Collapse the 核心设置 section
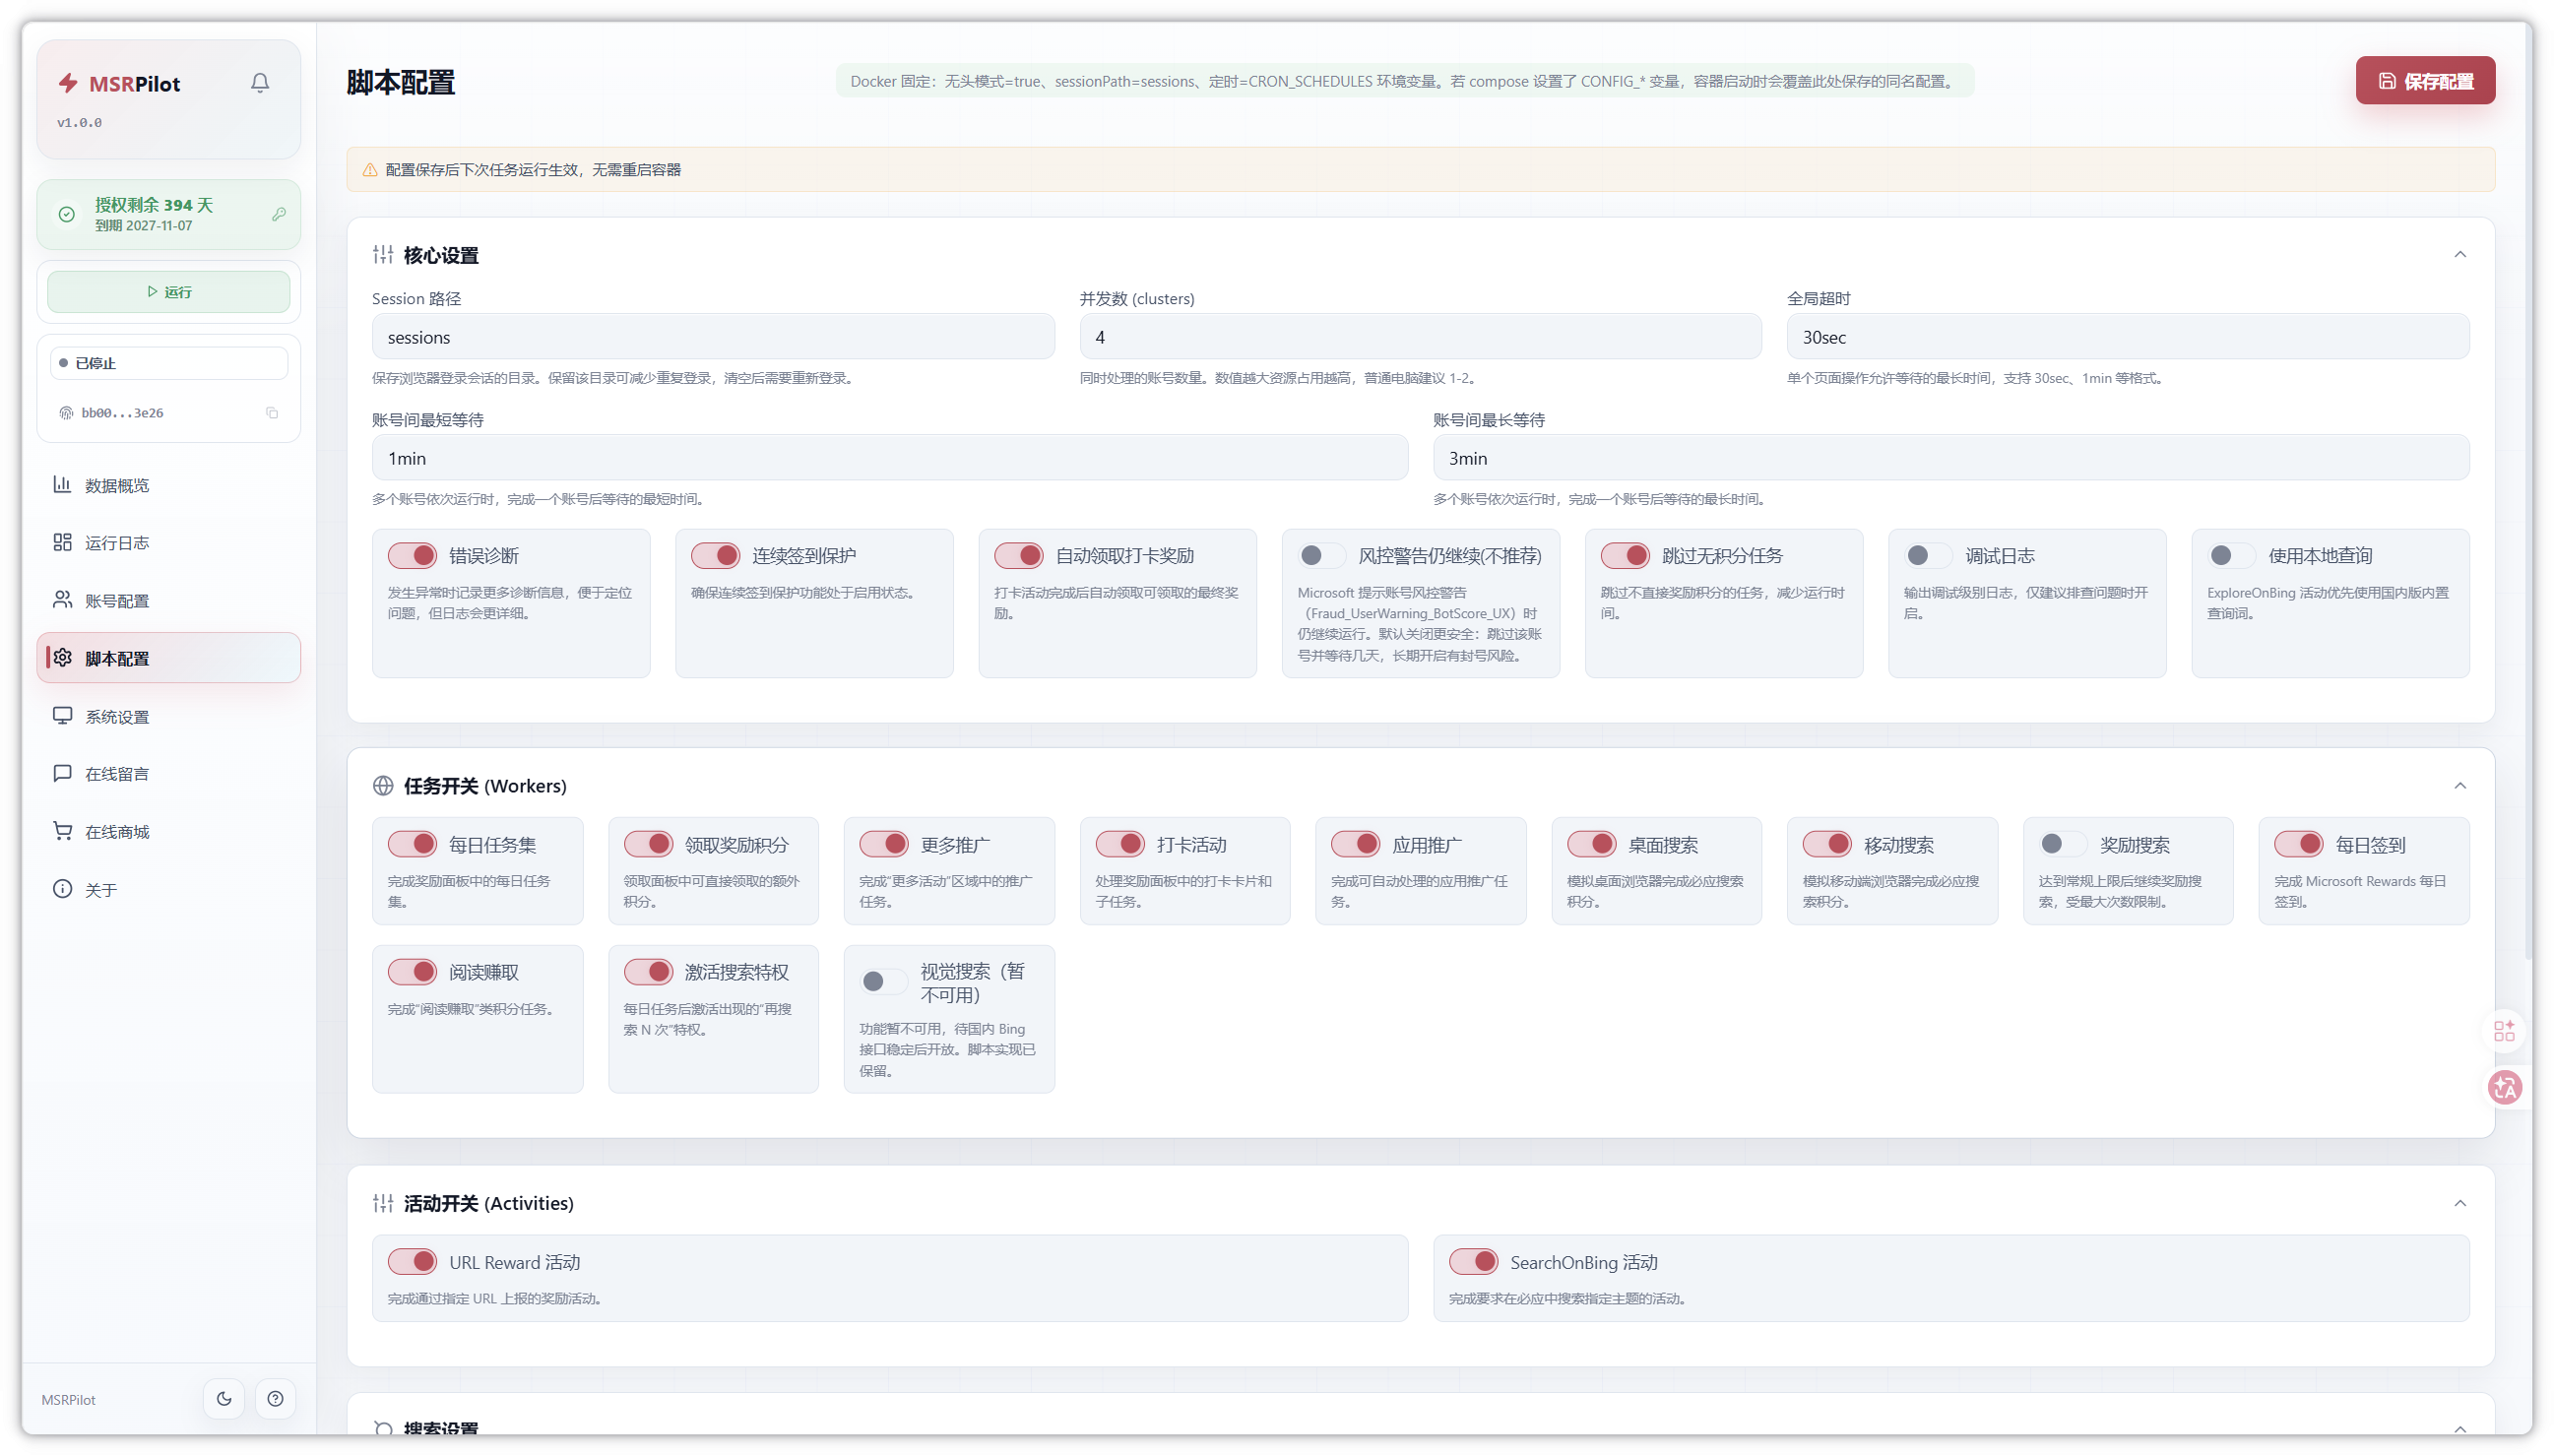 (2460, 254)
